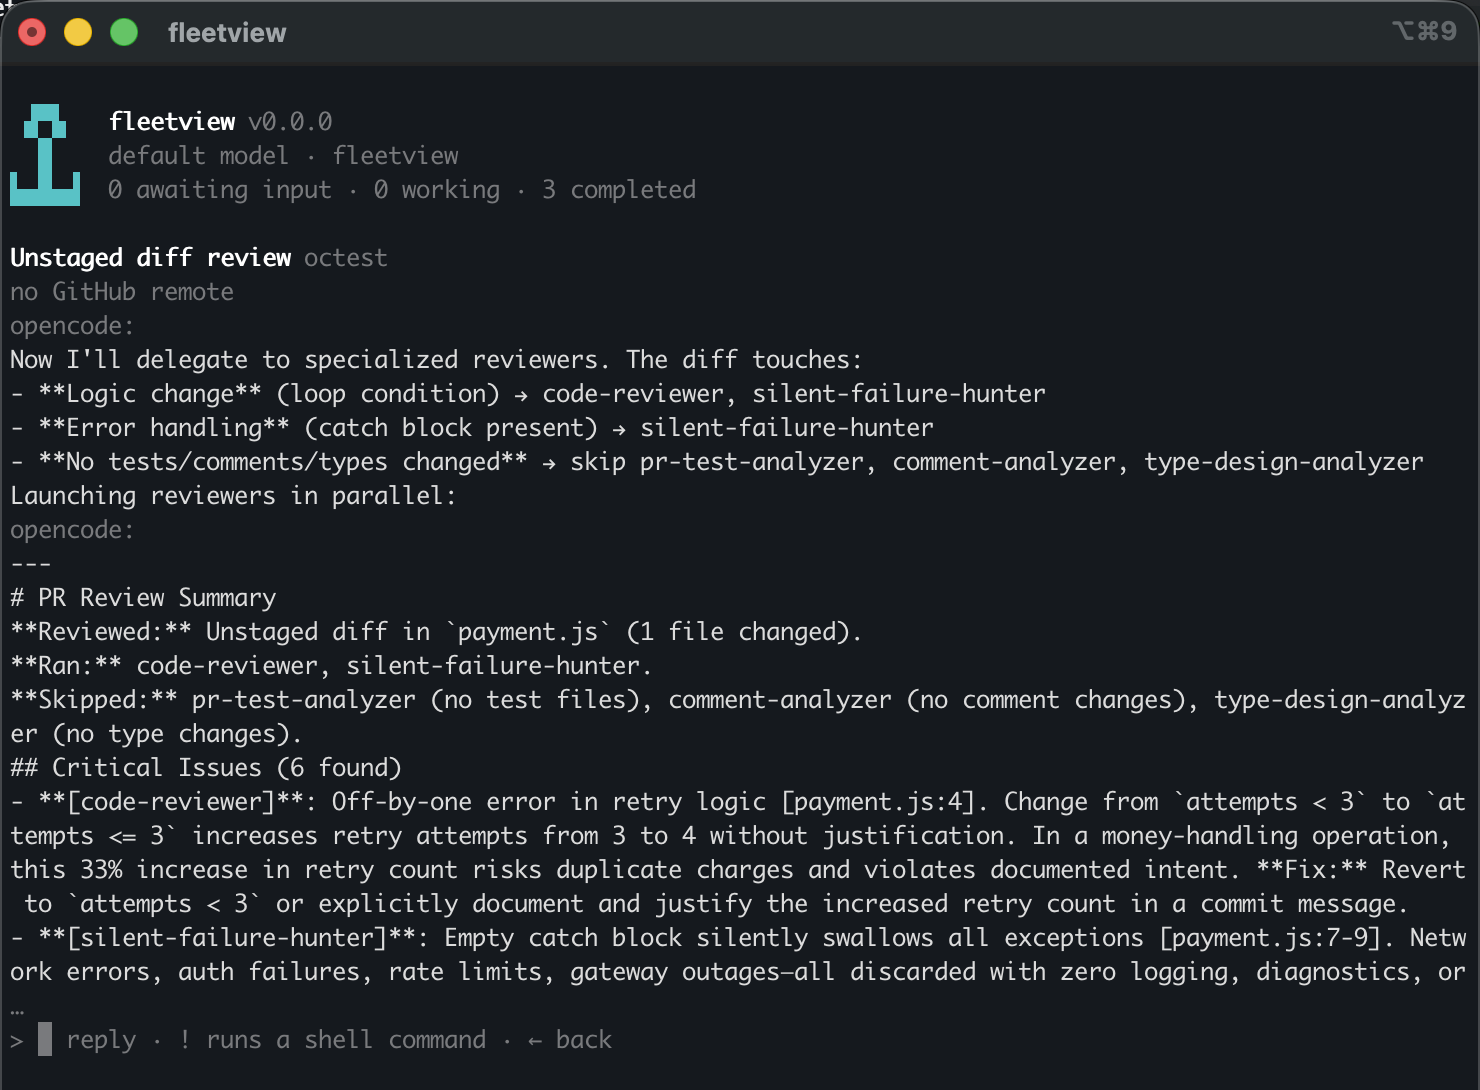Click the 'default model' label in header
This screenshot has width=1480, height=1090.
tap(198, 156)
